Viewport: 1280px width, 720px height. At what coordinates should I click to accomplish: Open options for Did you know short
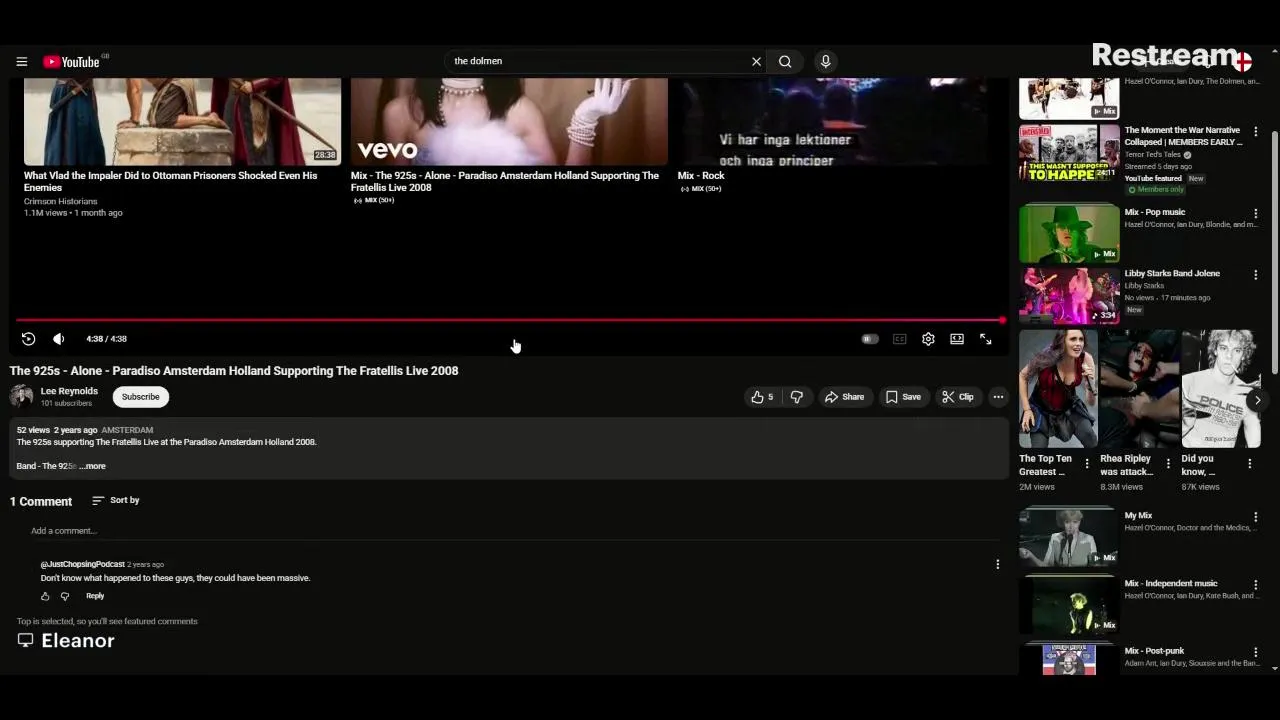[x=1249, y=463]
